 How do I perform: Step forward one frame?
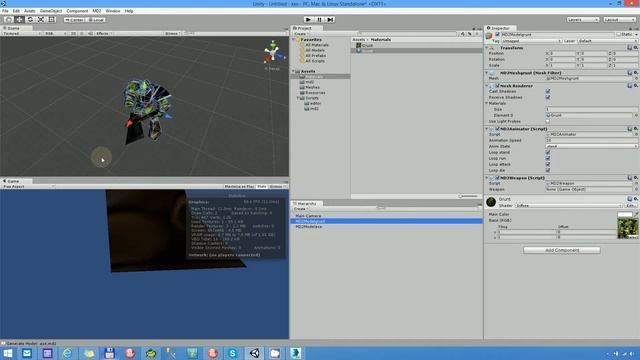[x=331, y=20]
